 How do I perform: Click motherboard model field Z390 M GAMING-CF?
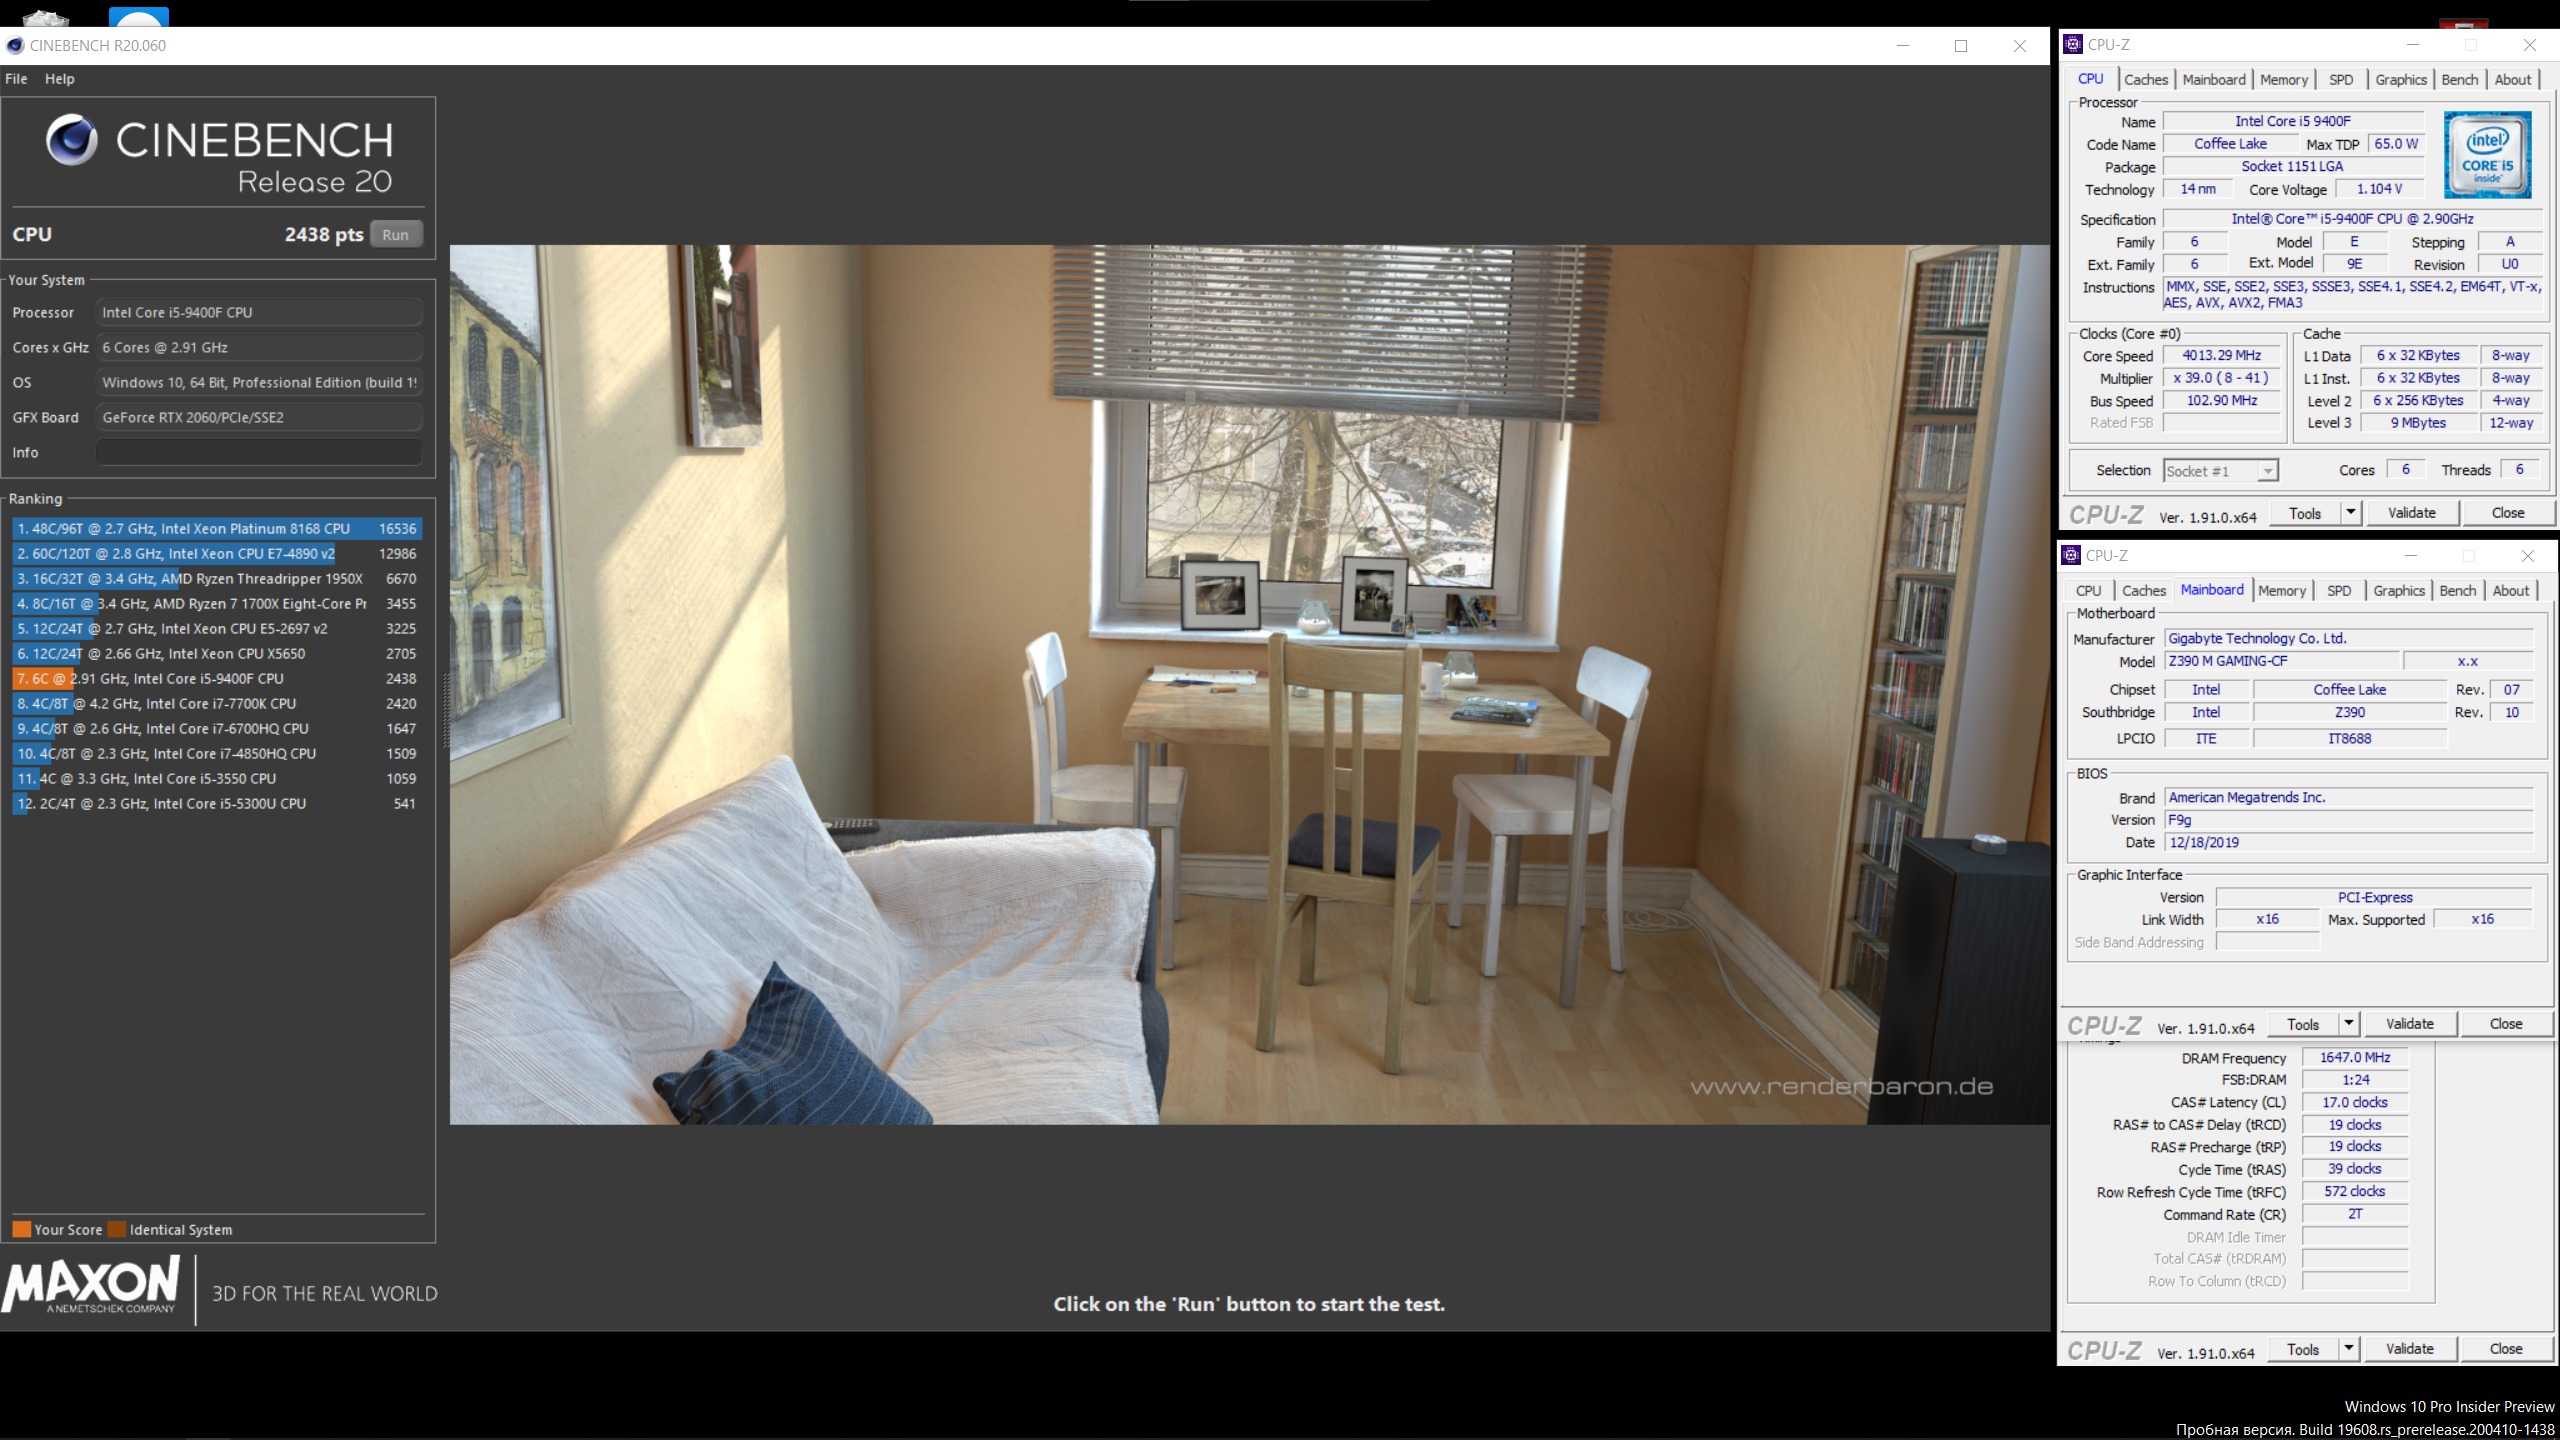(2282, 661)
